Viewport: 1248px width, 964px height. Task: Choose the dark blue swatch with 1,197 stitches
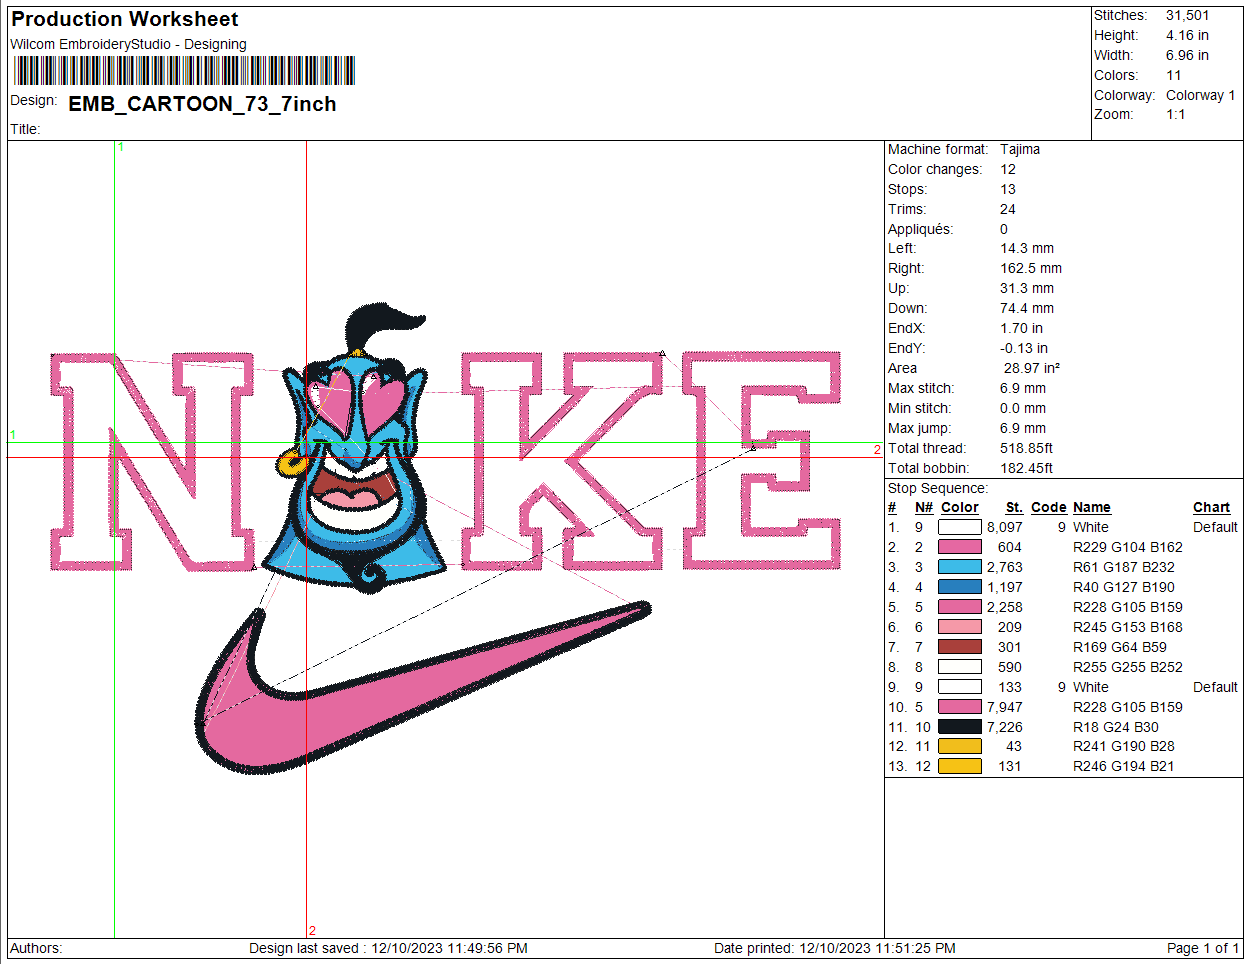pyautogui.click(x=960, y=587)
